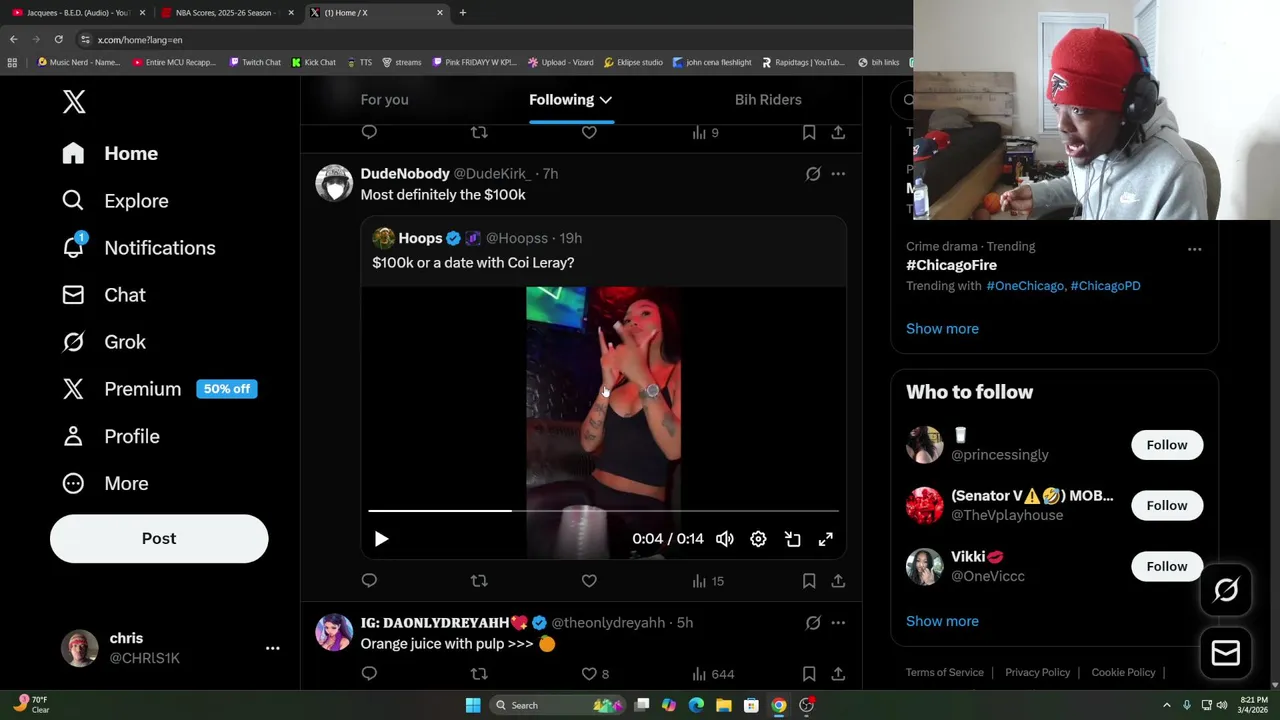Open account menu dots beside chris
The image size is (1280, 720).
(272, 648)
